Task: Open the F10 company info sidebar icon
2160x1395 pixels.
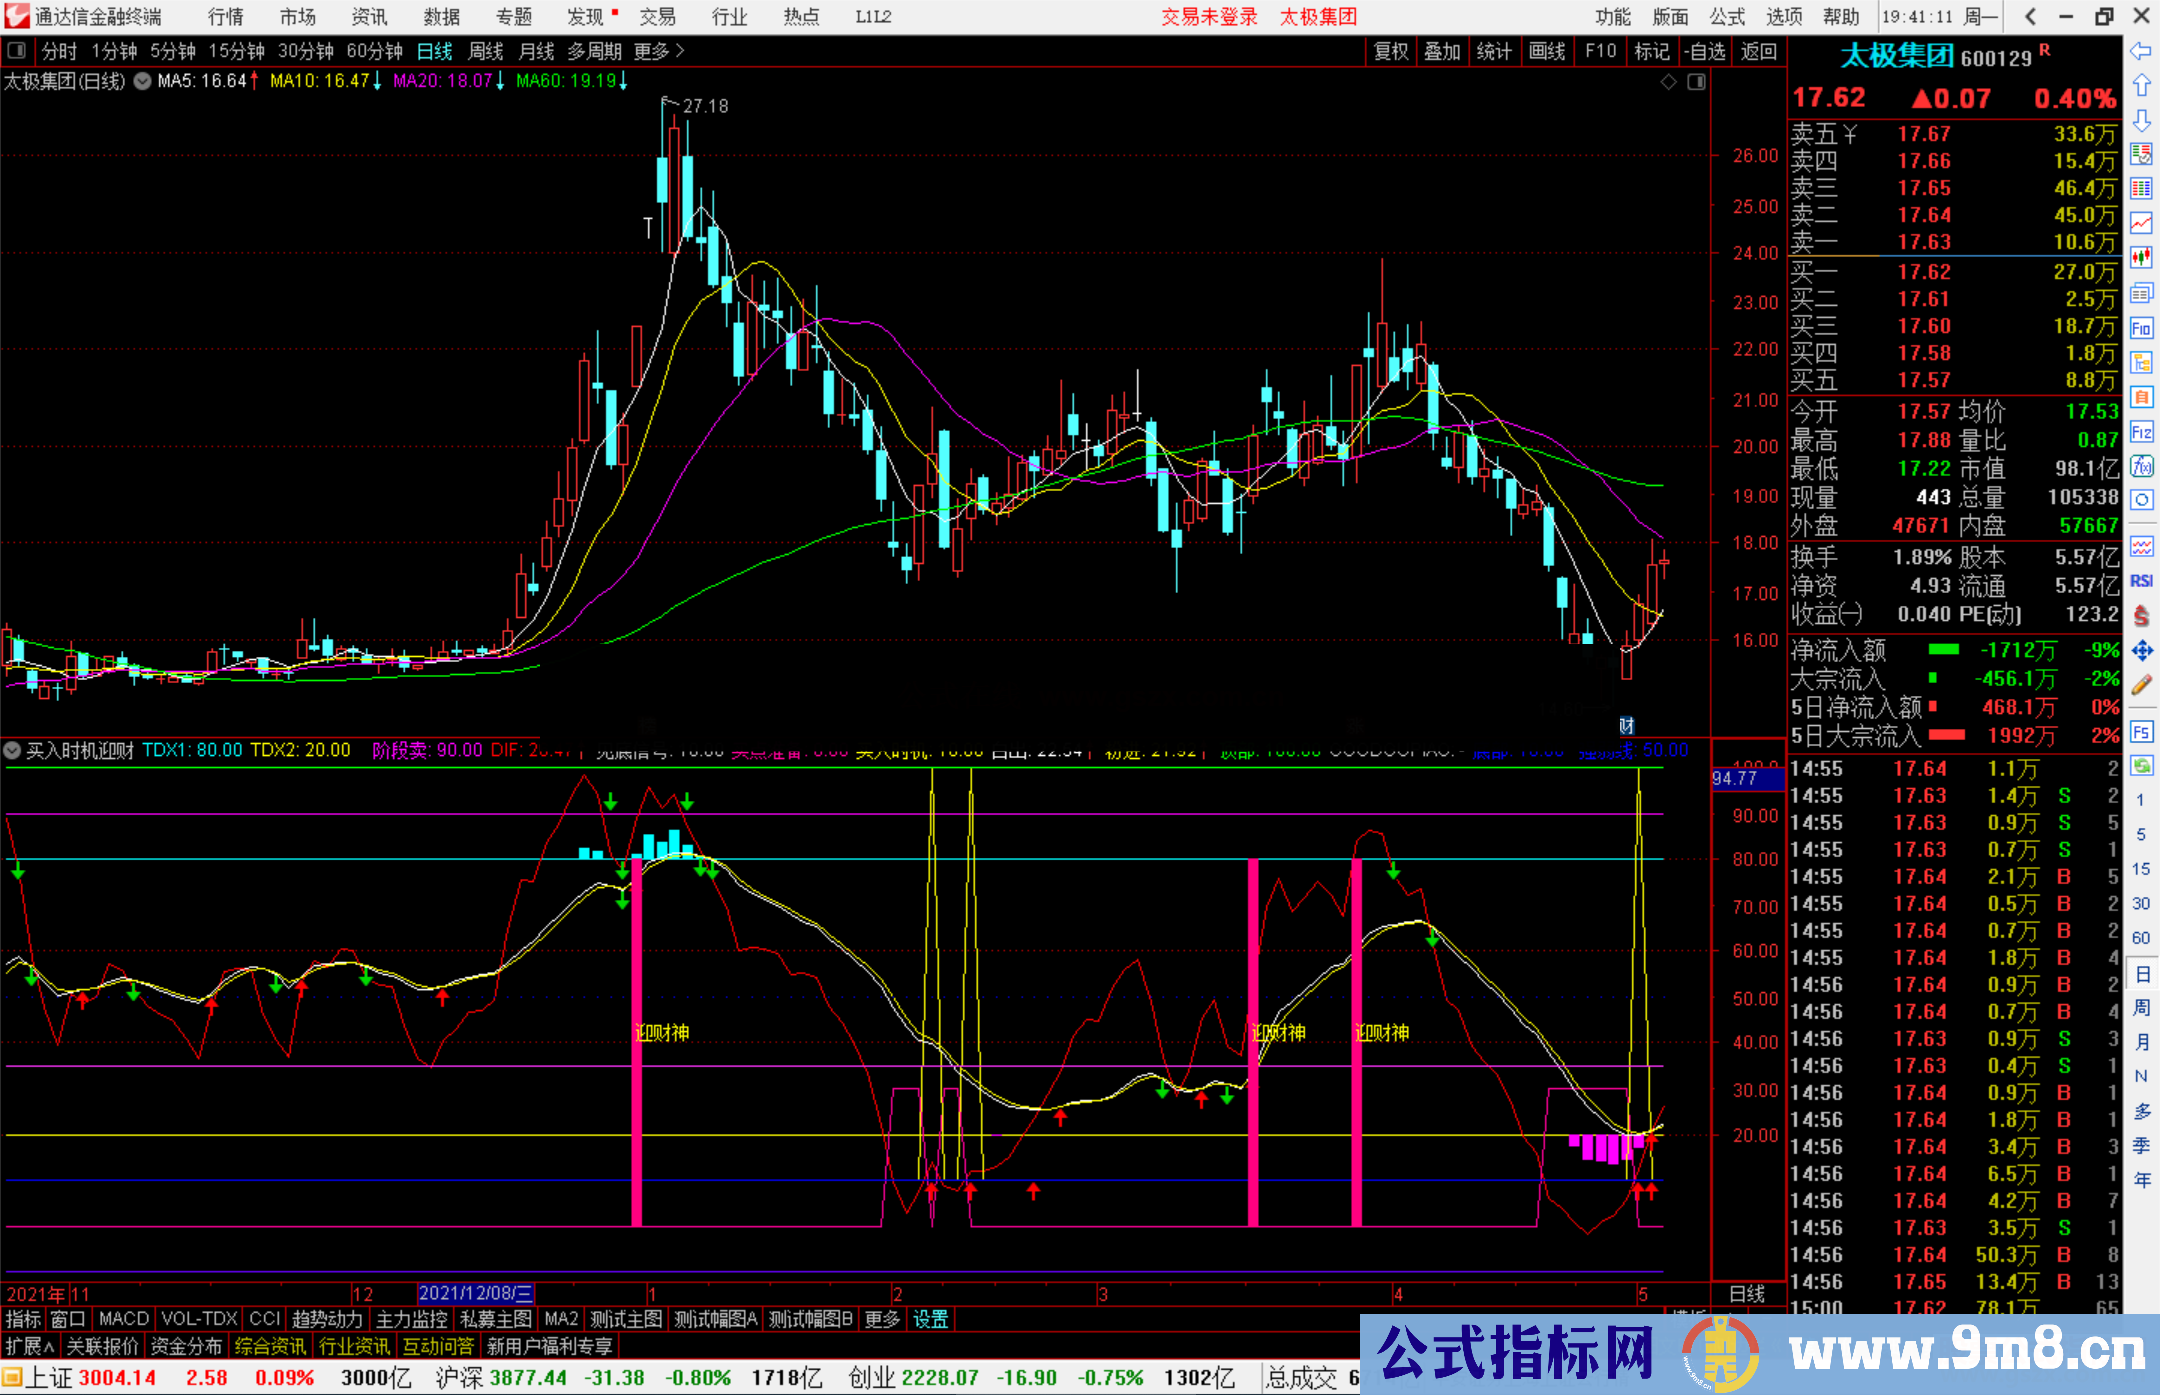Action: [2141, 329]
